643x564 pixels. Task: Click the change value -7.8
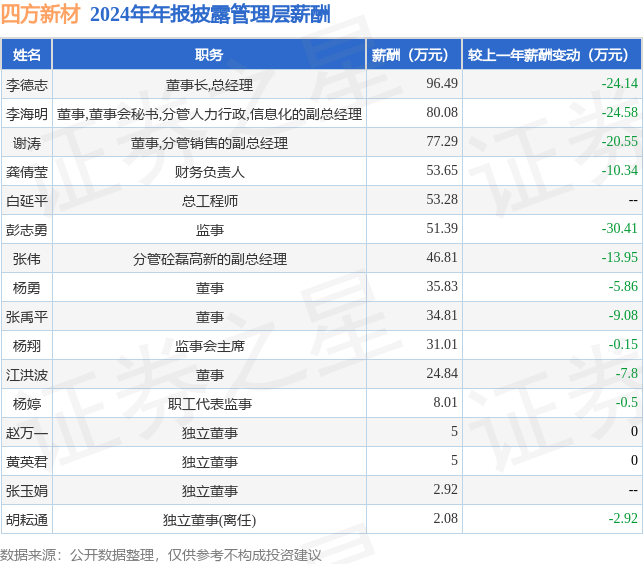click(x=627, y=374)
